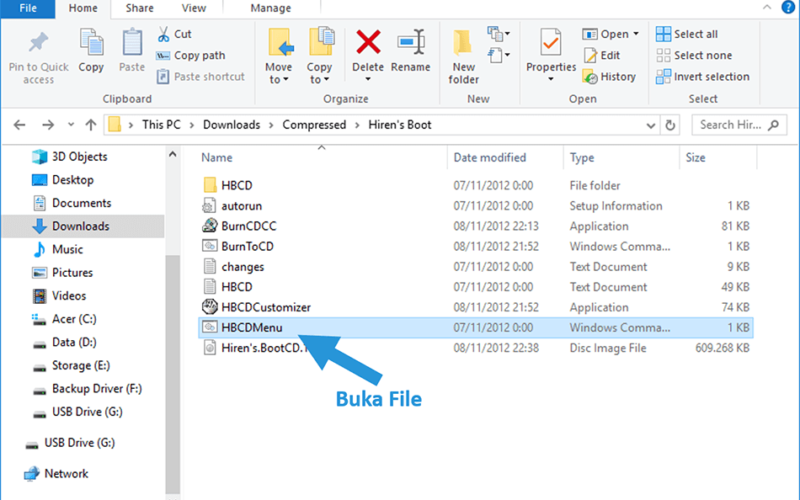Screen dimensions: 800x500
Task: Collapse the ribbon with the chevron
Action: tap(767, 7)
